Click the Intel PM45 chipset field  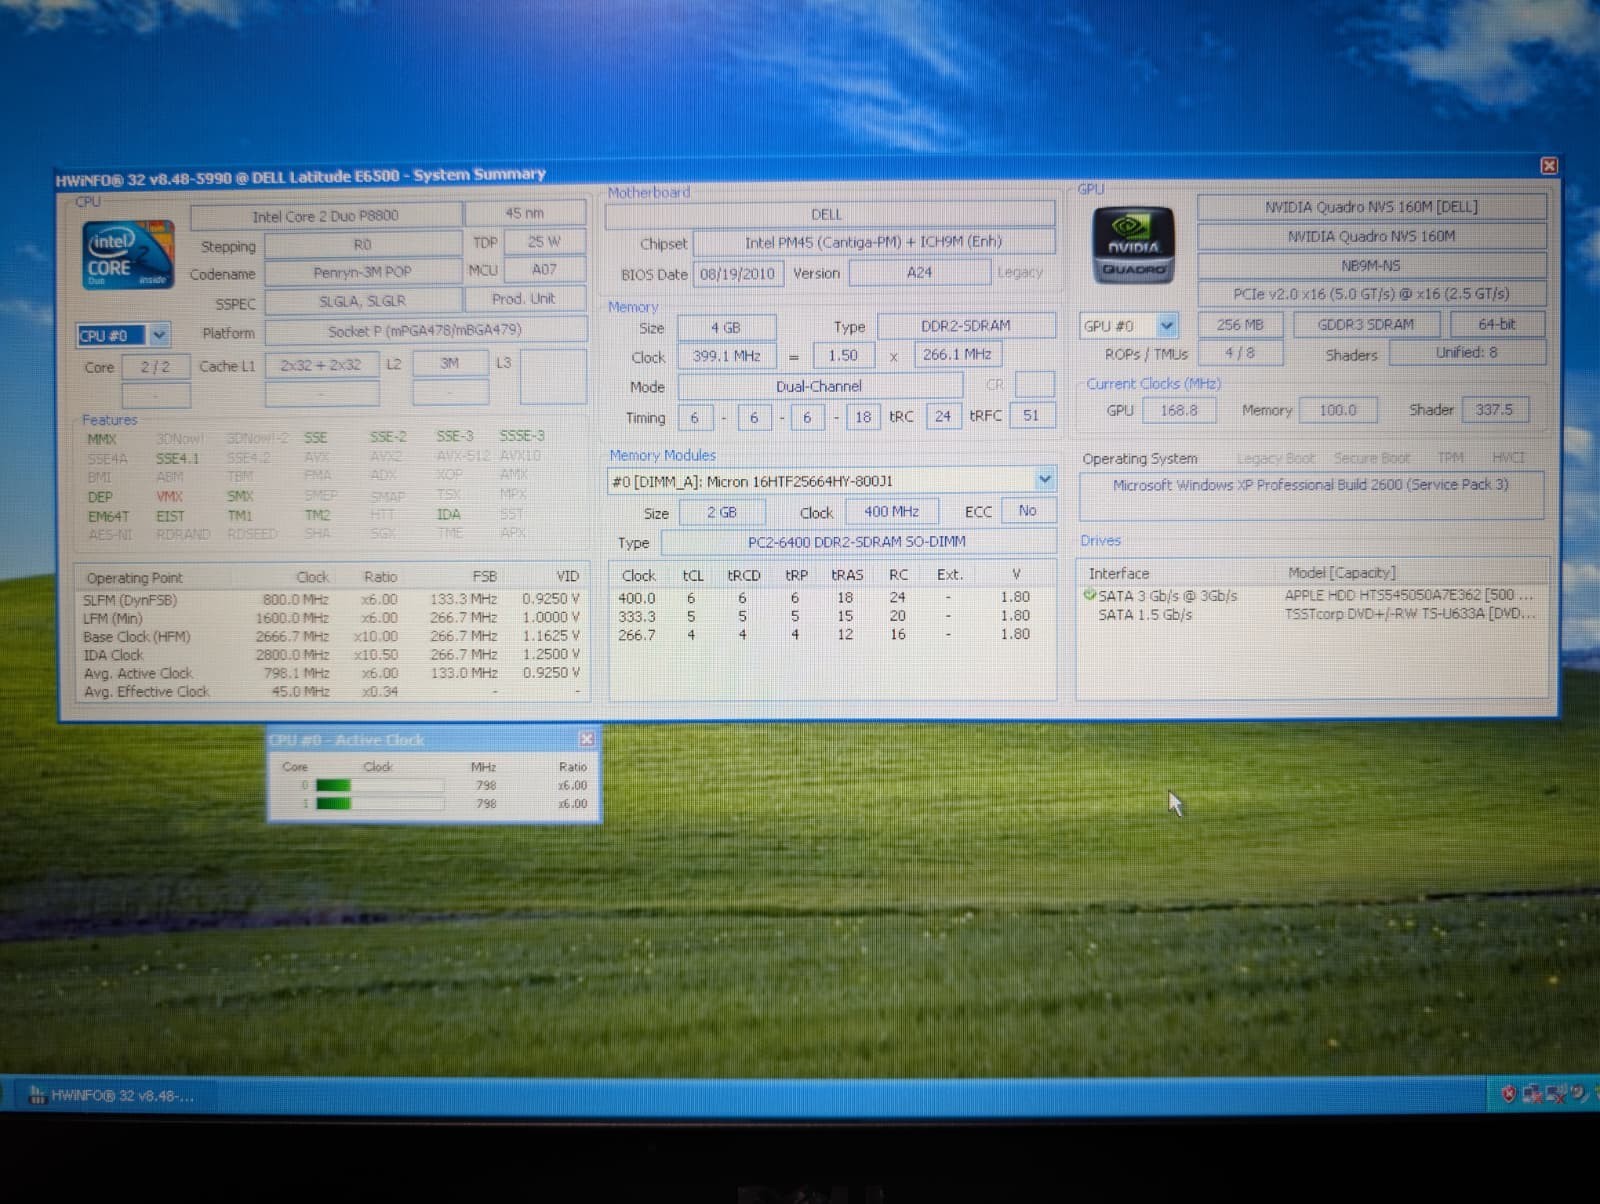874,242
